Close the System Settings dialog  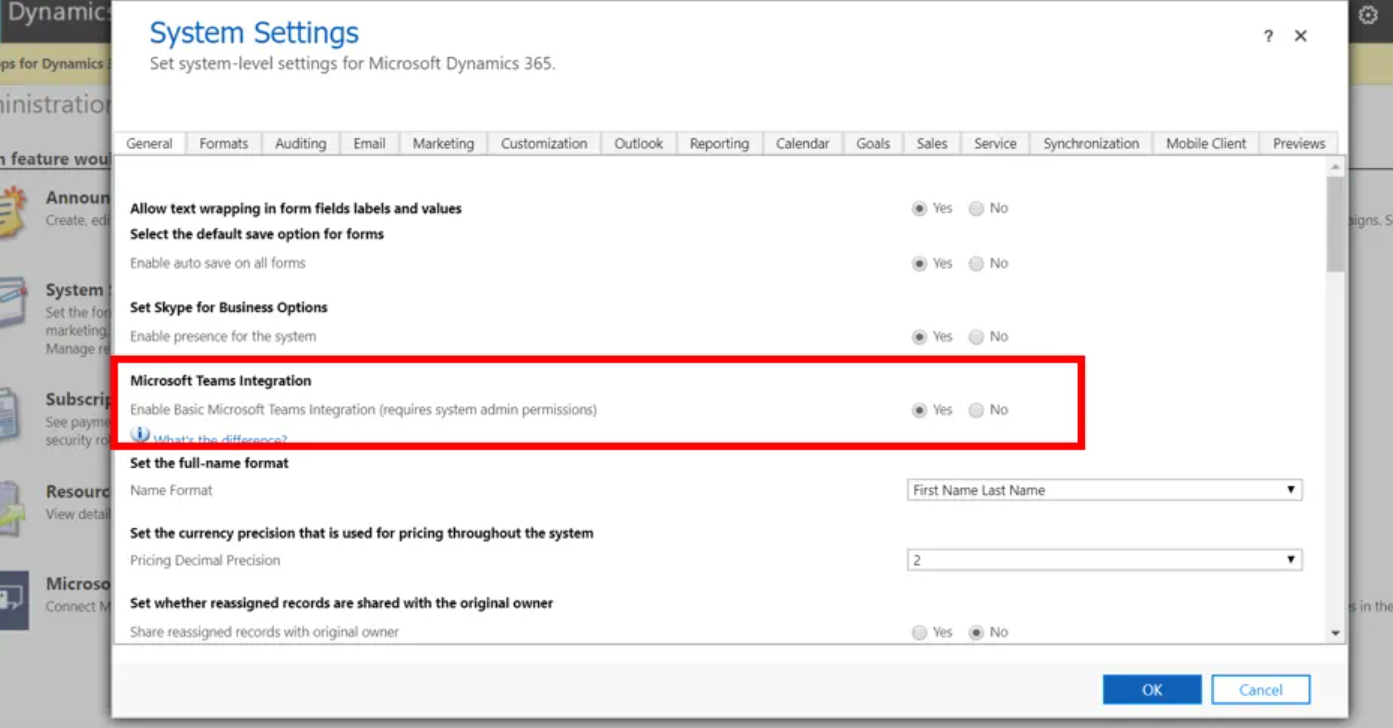tap(1300, 36)
